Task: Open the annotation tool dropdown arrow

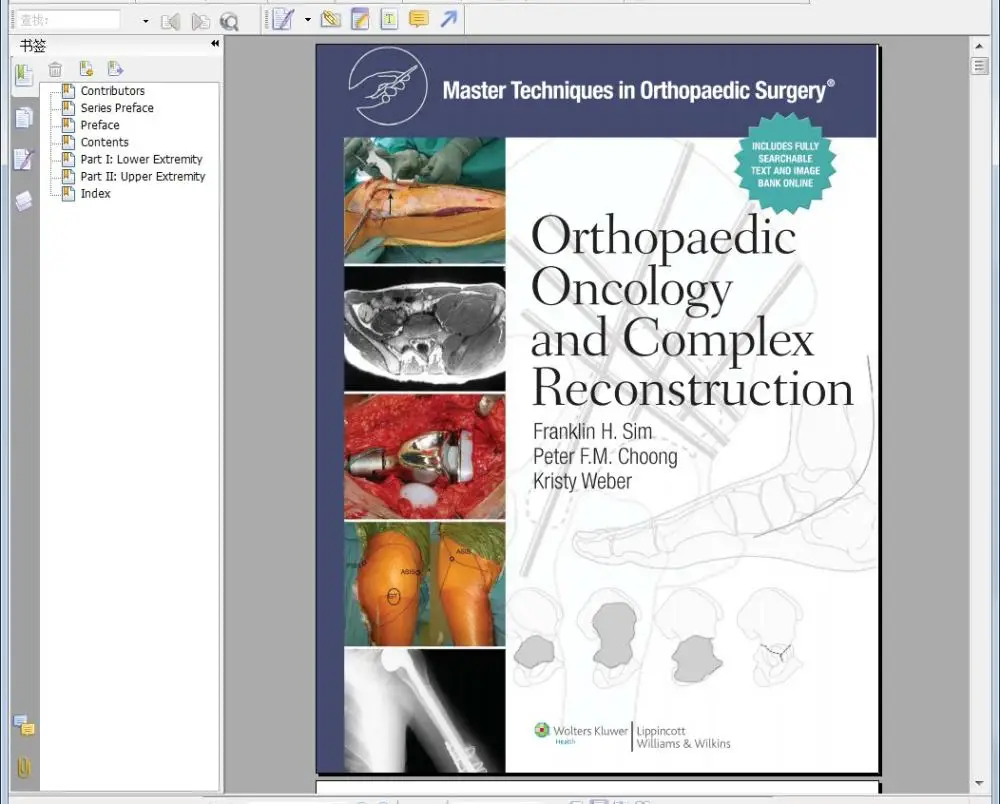Action: (x=307, y=20)
